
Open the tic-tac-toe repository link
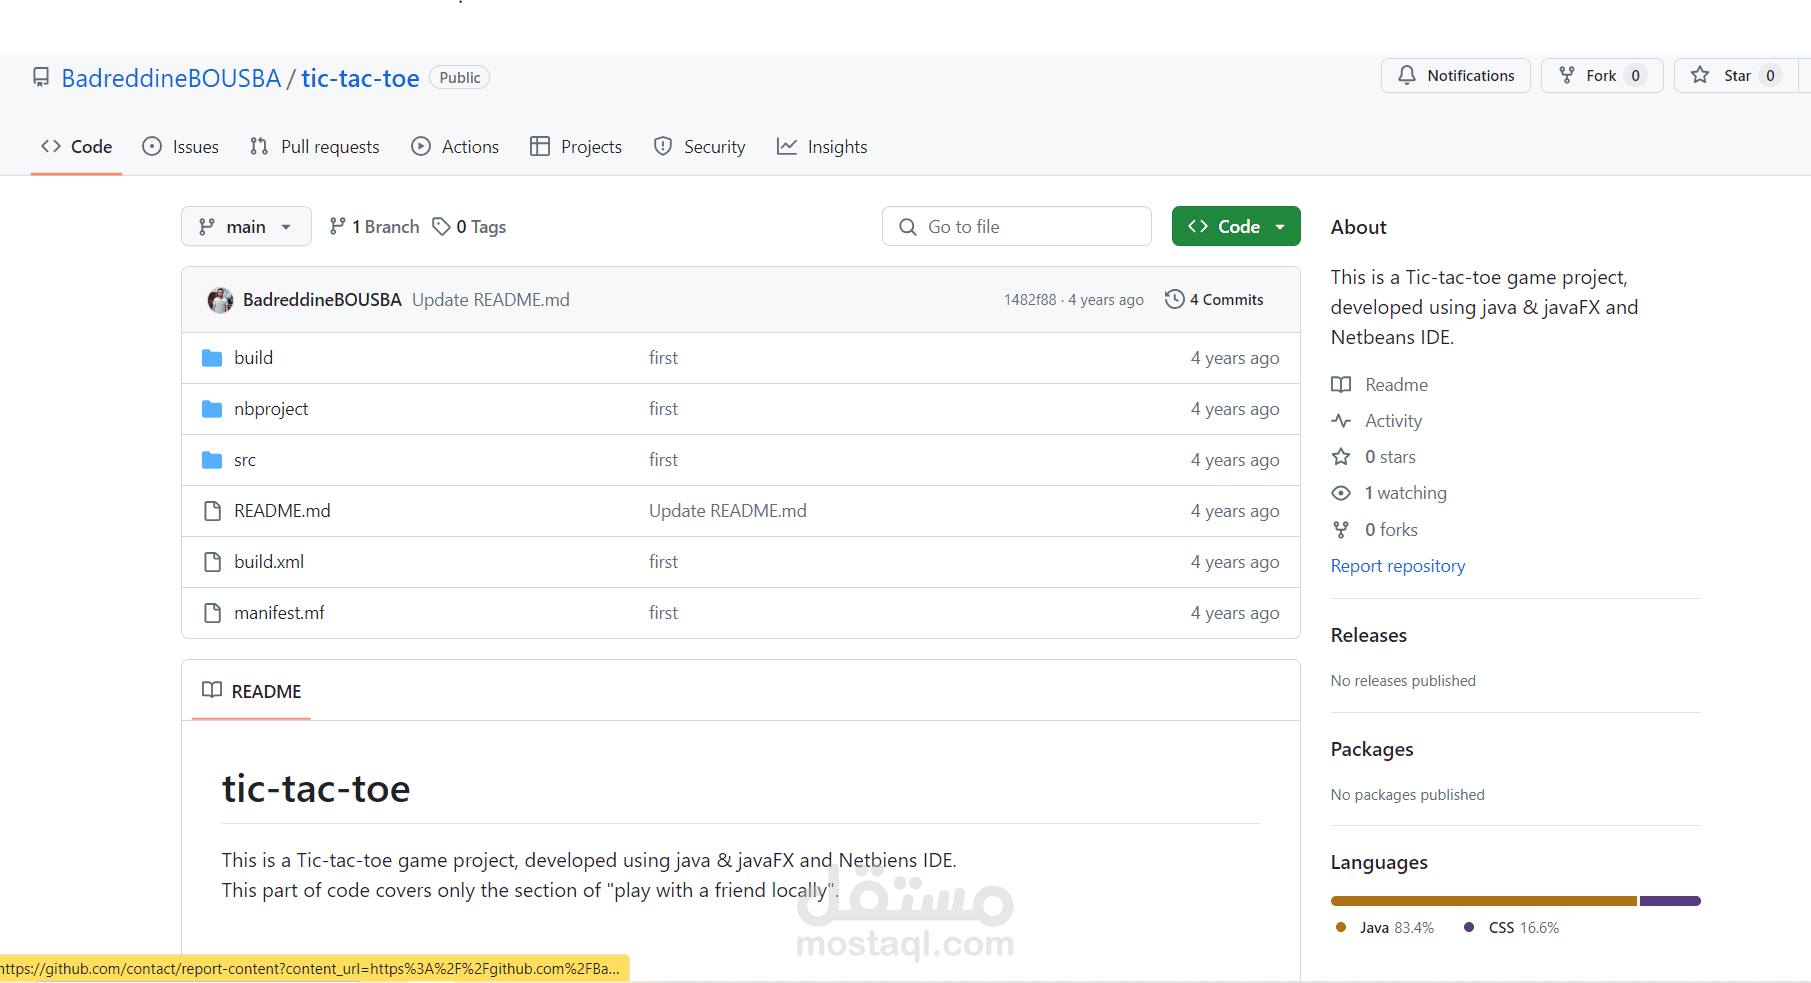pyautogui.click(x=360, y=78)
